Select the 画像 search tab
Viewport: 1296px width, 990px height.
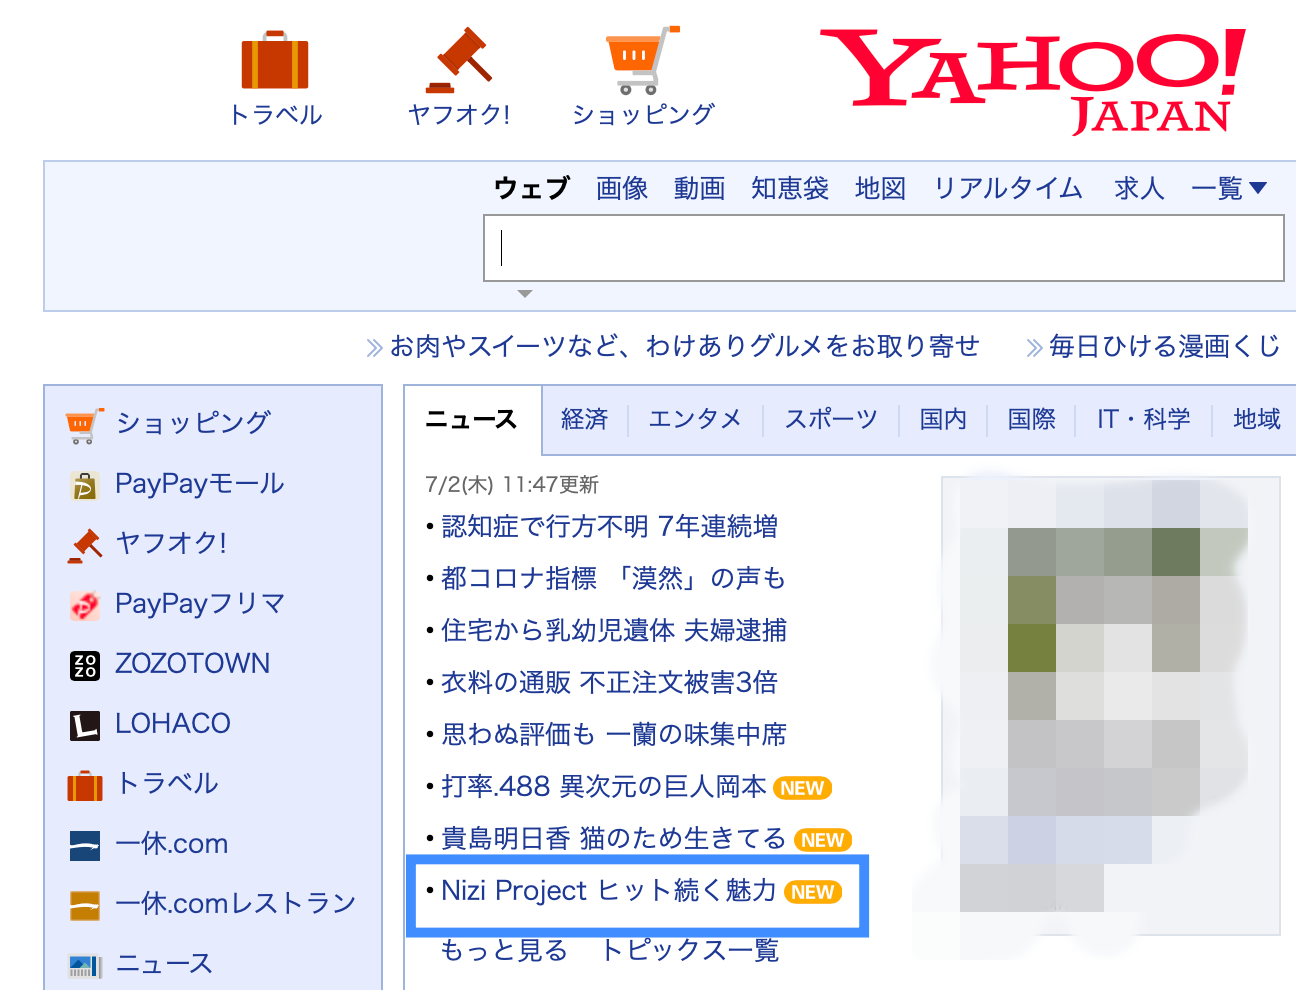click(x=622, y=188)
